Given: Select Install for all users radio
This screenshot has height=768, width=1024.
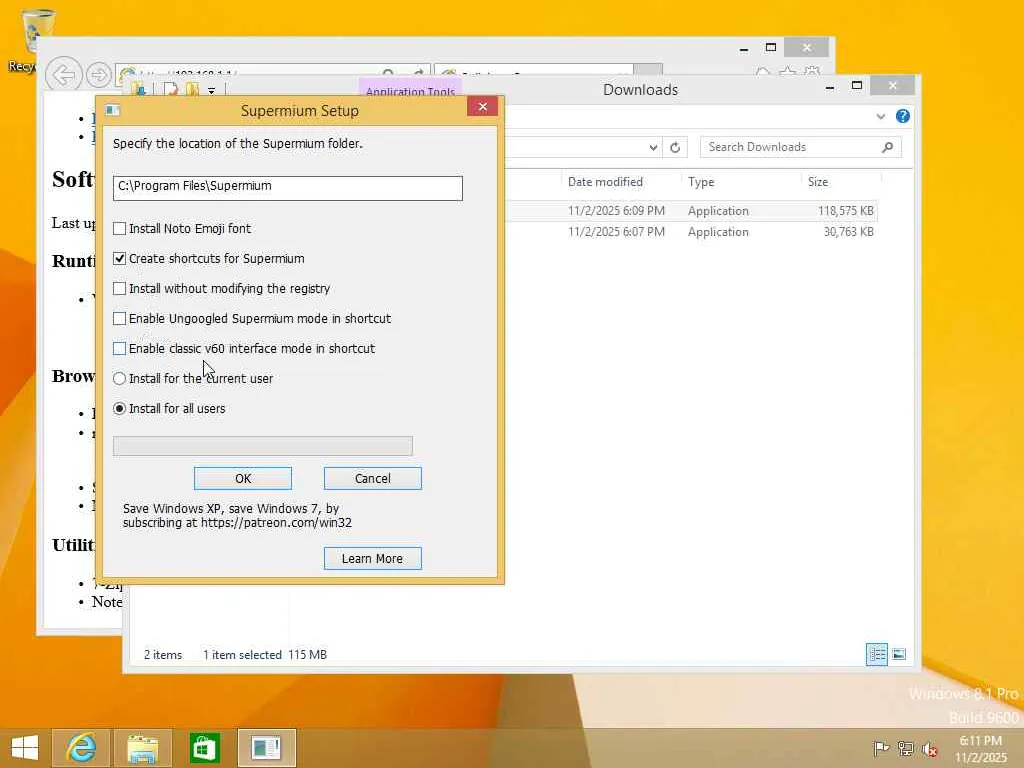Looking at the screenshot, I should 120,409.
